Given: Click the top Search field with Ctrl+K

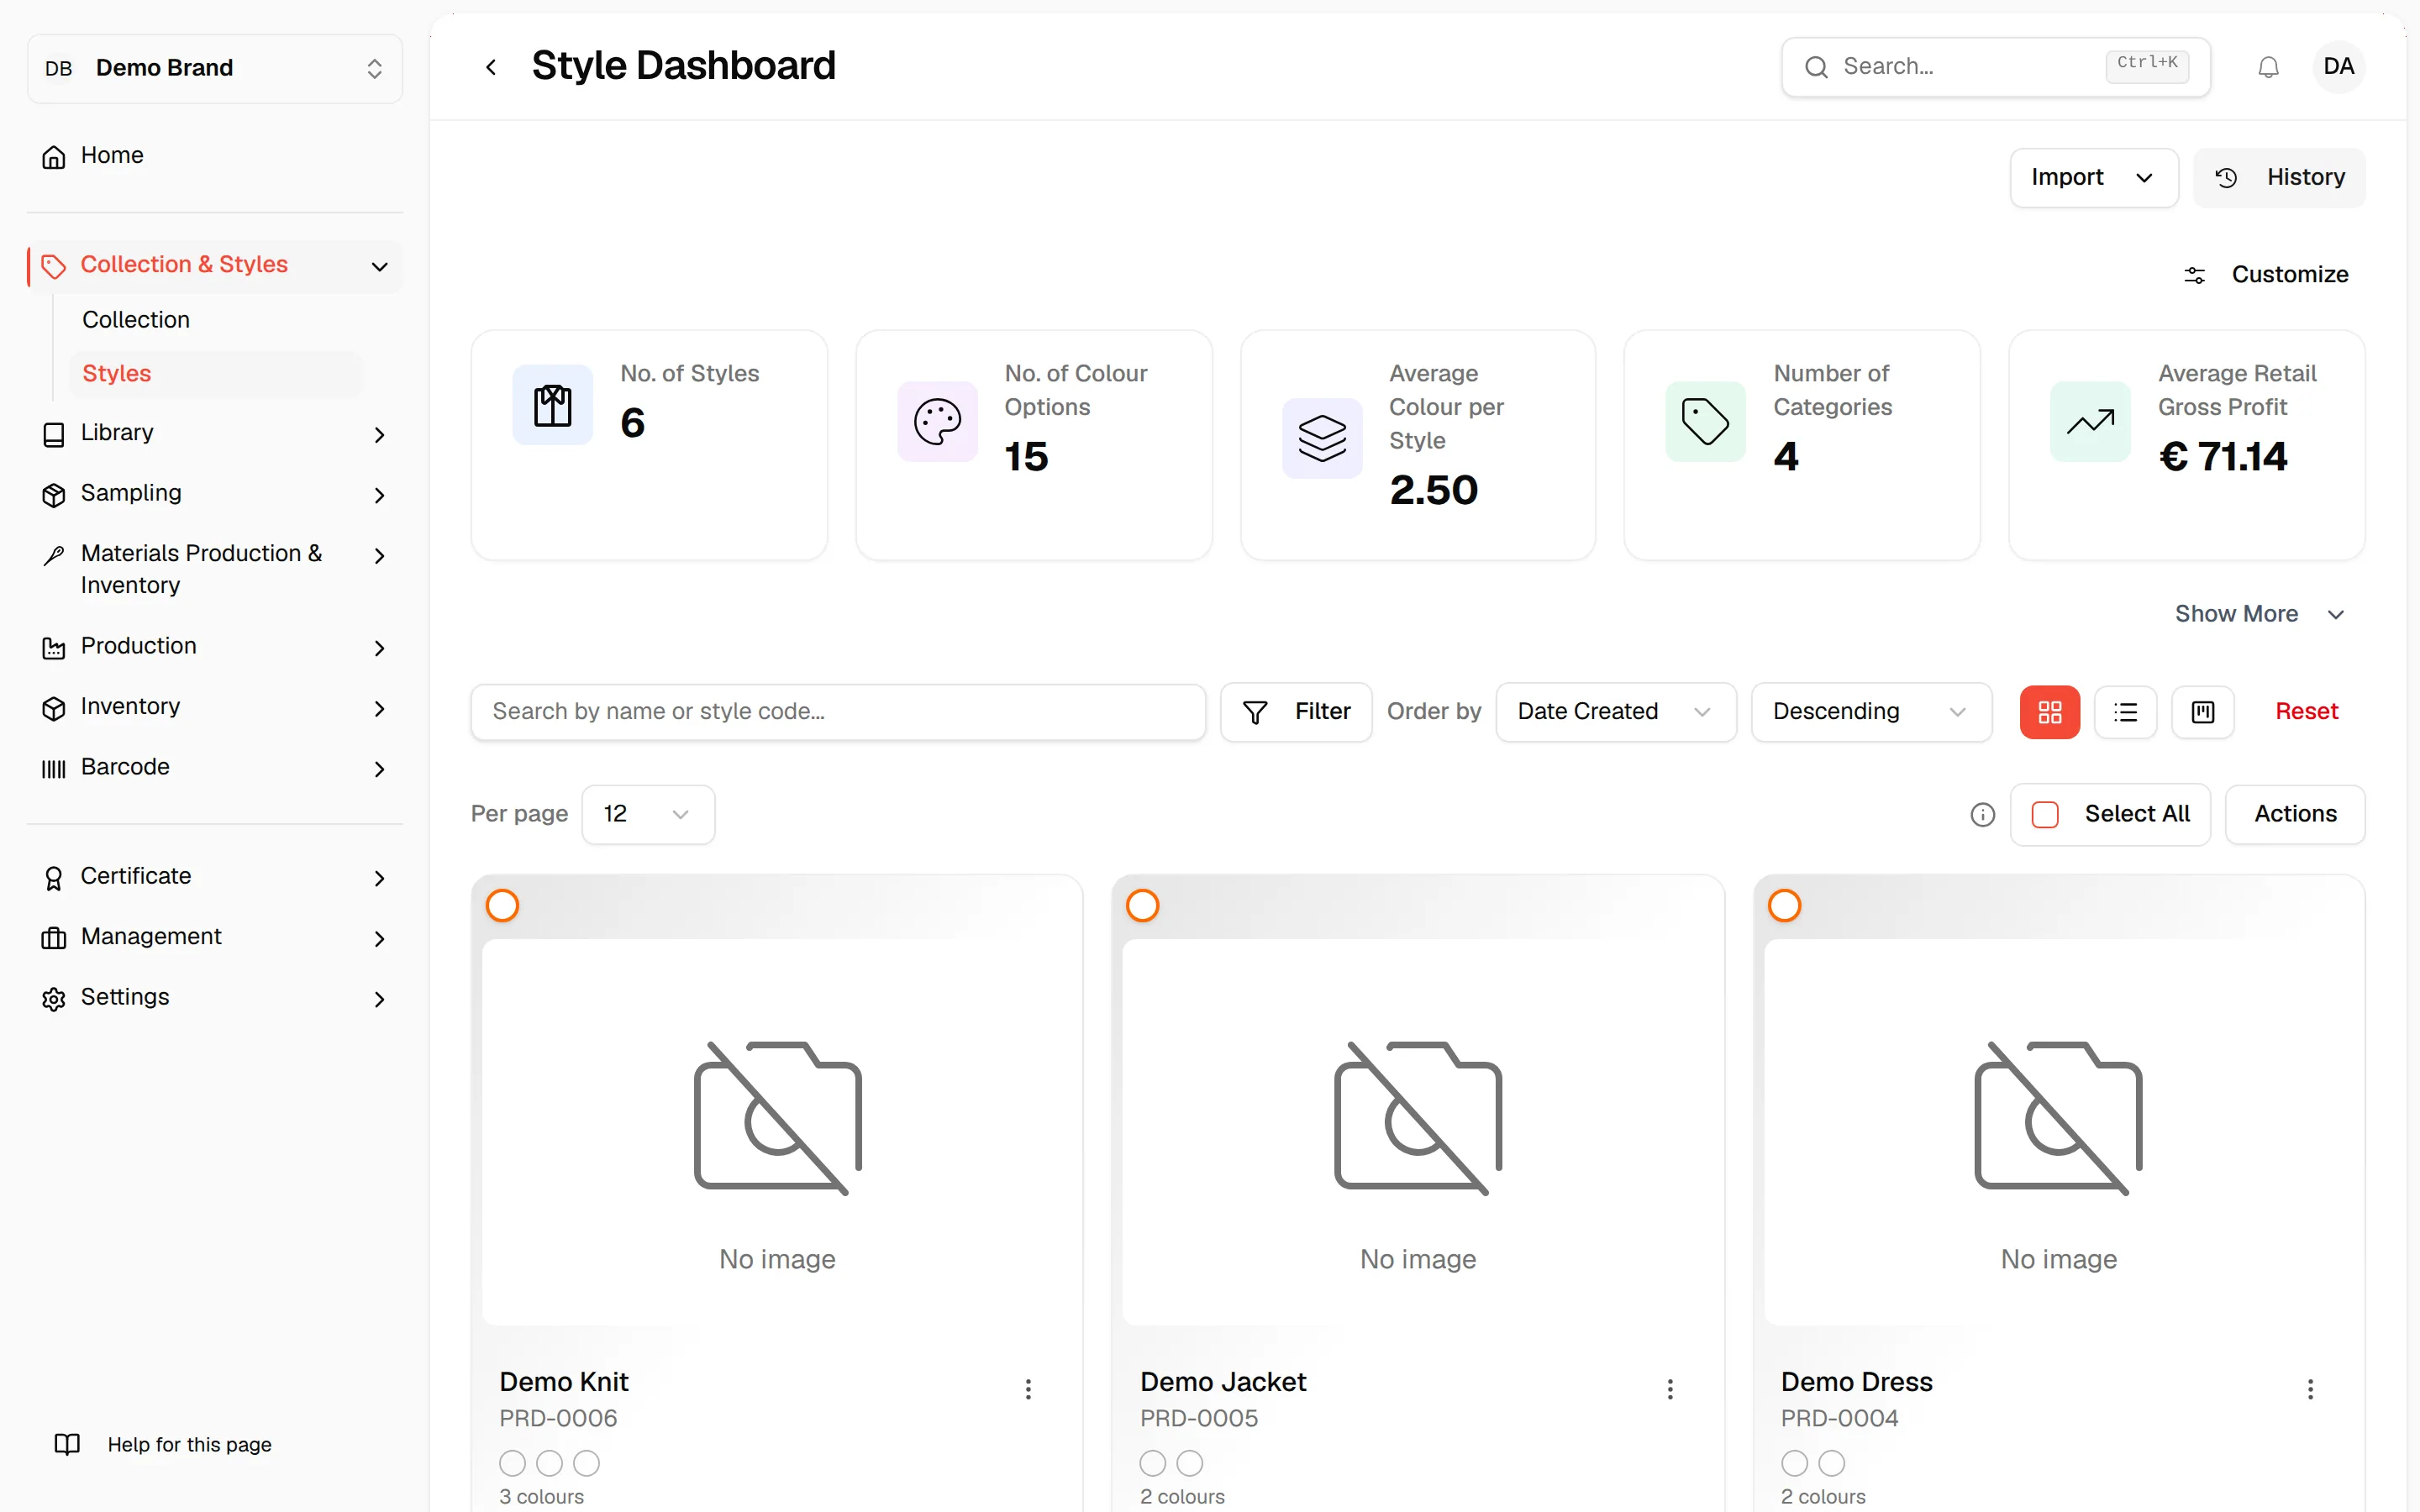Looking at the screenshot, I should click(1995, 67).
